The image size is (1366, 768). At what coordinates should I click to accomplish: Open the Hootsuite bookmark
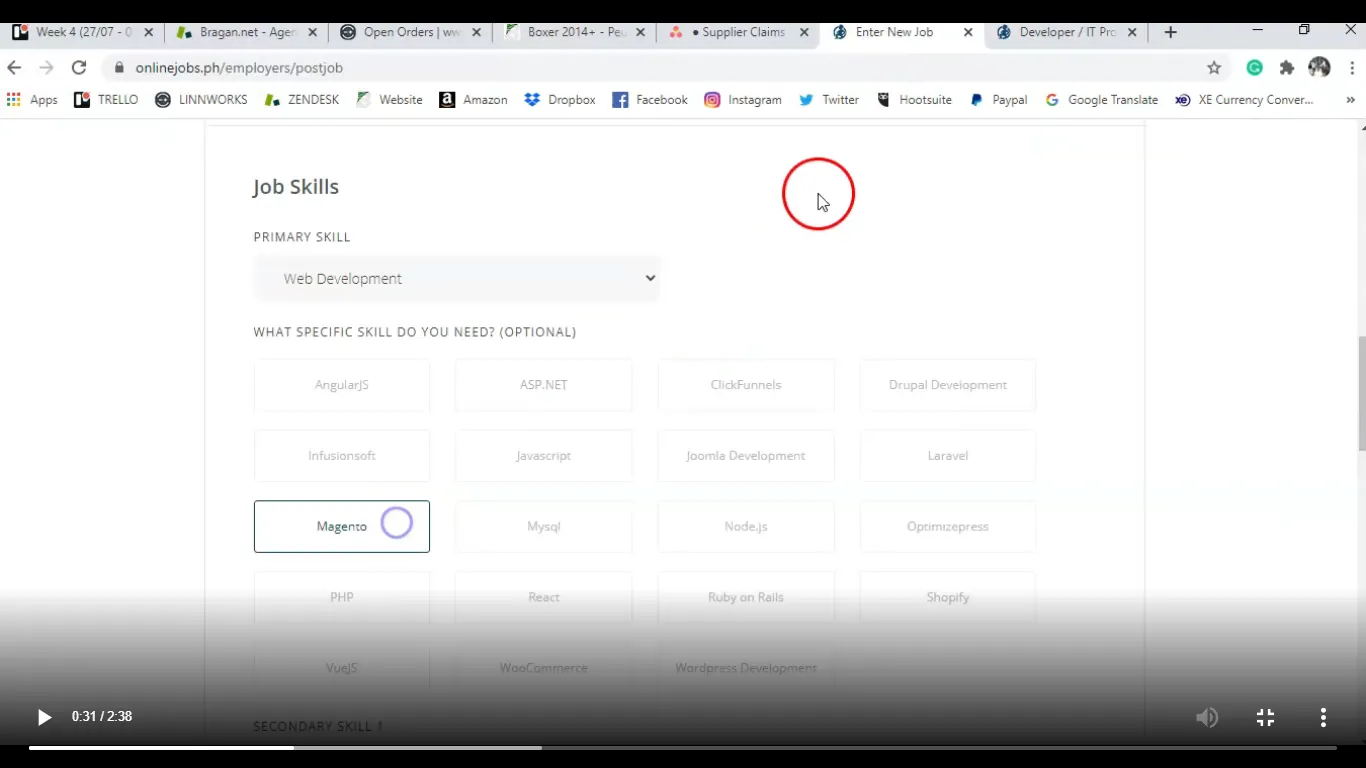point(914,100)
